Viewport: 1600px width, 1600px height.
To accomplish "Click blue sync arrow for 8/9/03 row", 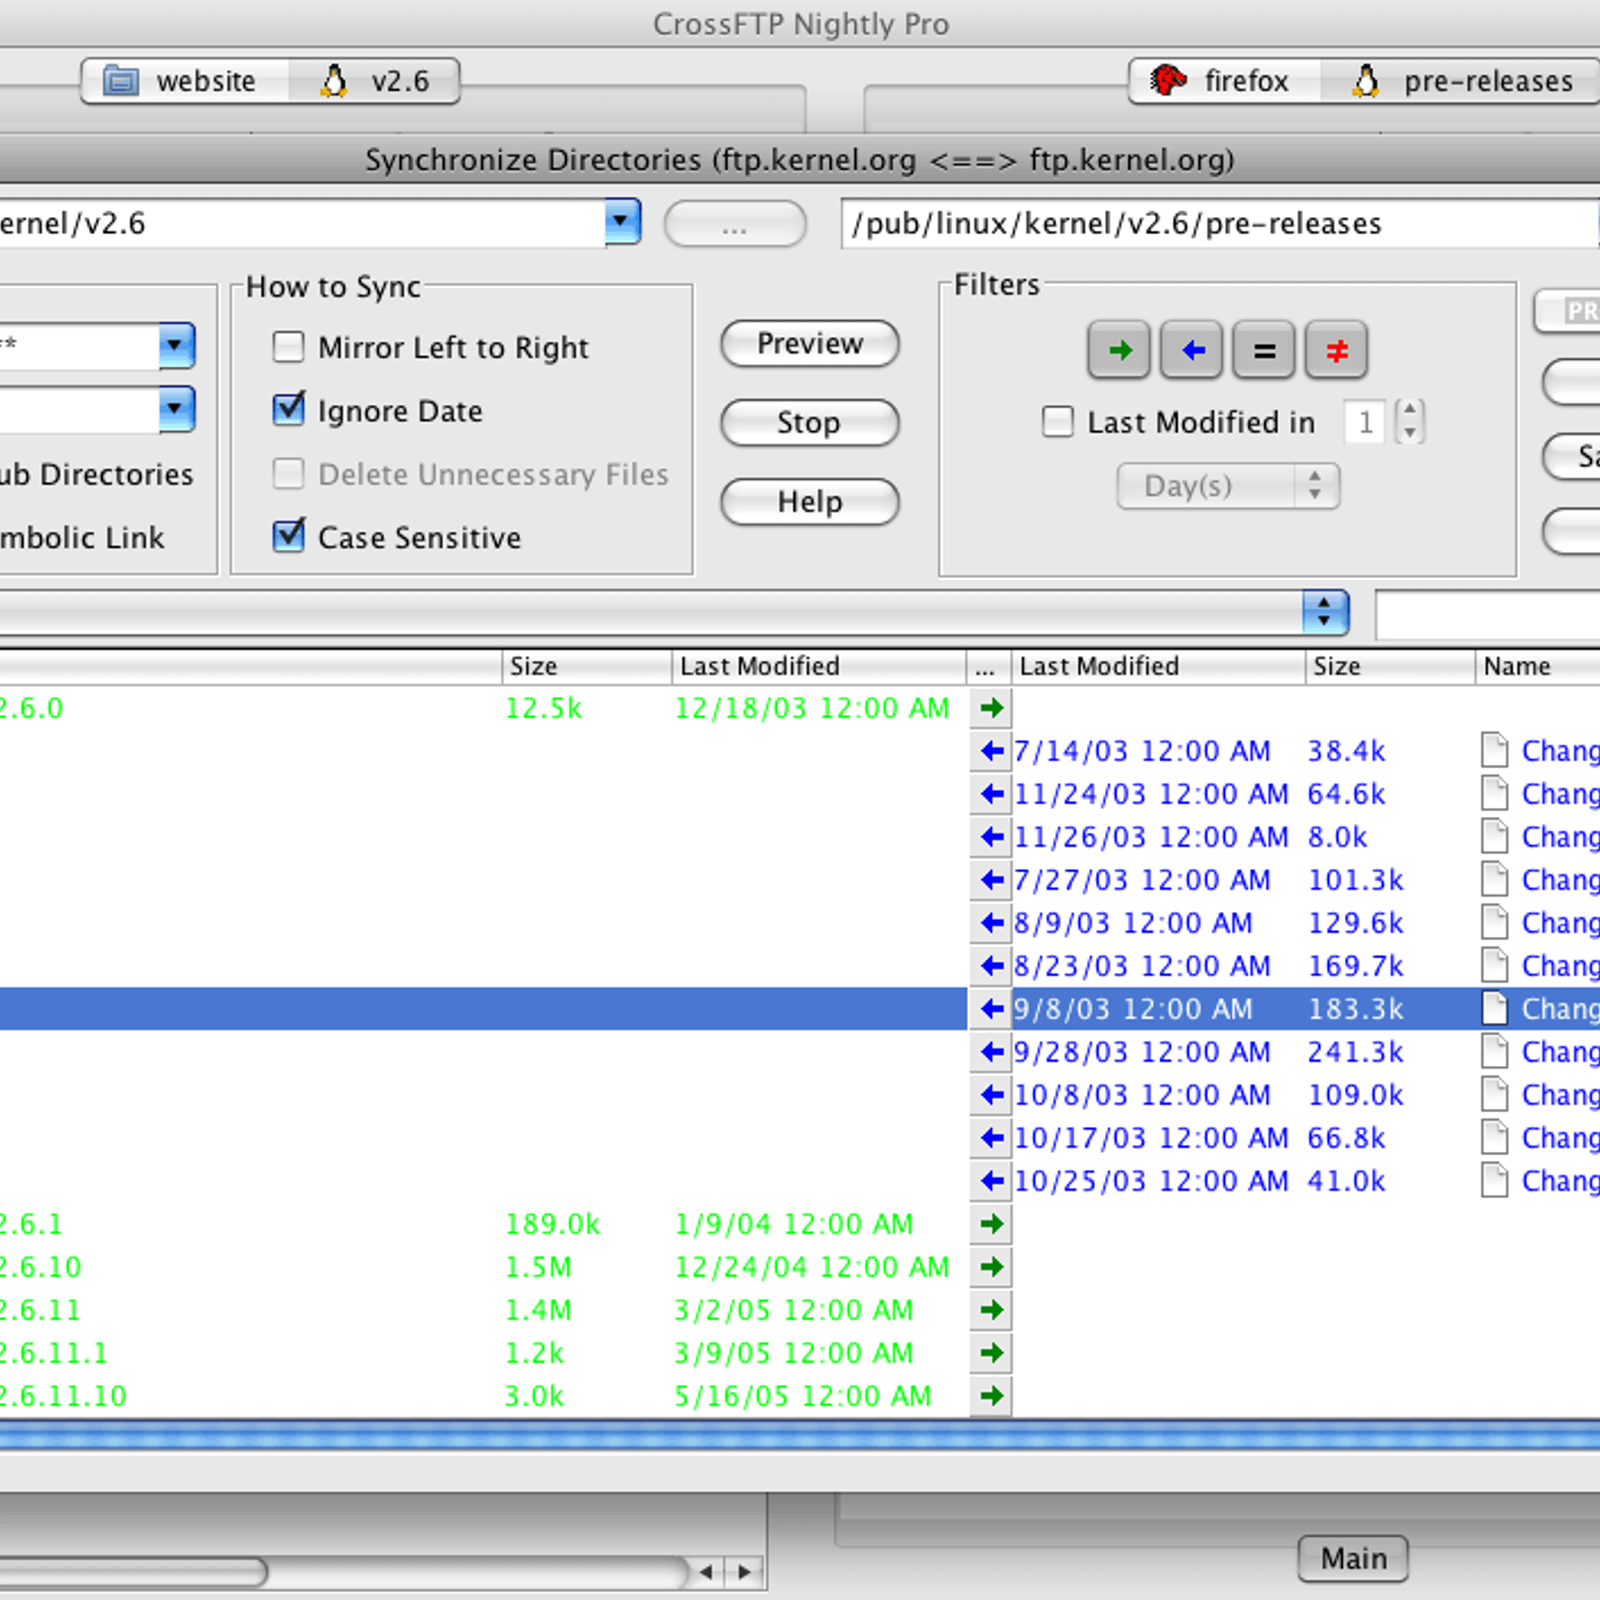I will pyautogui.click(x=991, y=923).
